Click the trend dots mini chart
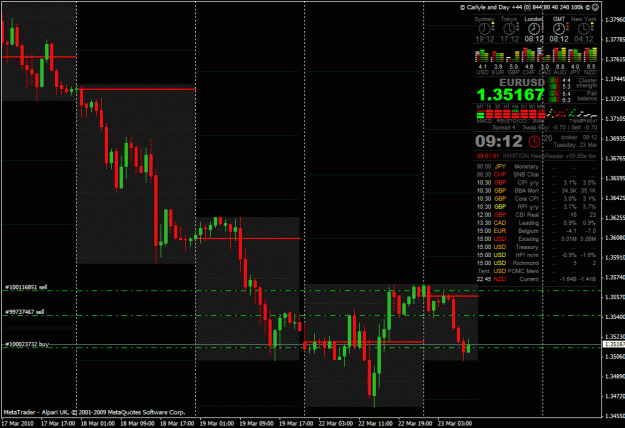The height and width of the screenshot is (428, 625). click(x=572, y=113)
